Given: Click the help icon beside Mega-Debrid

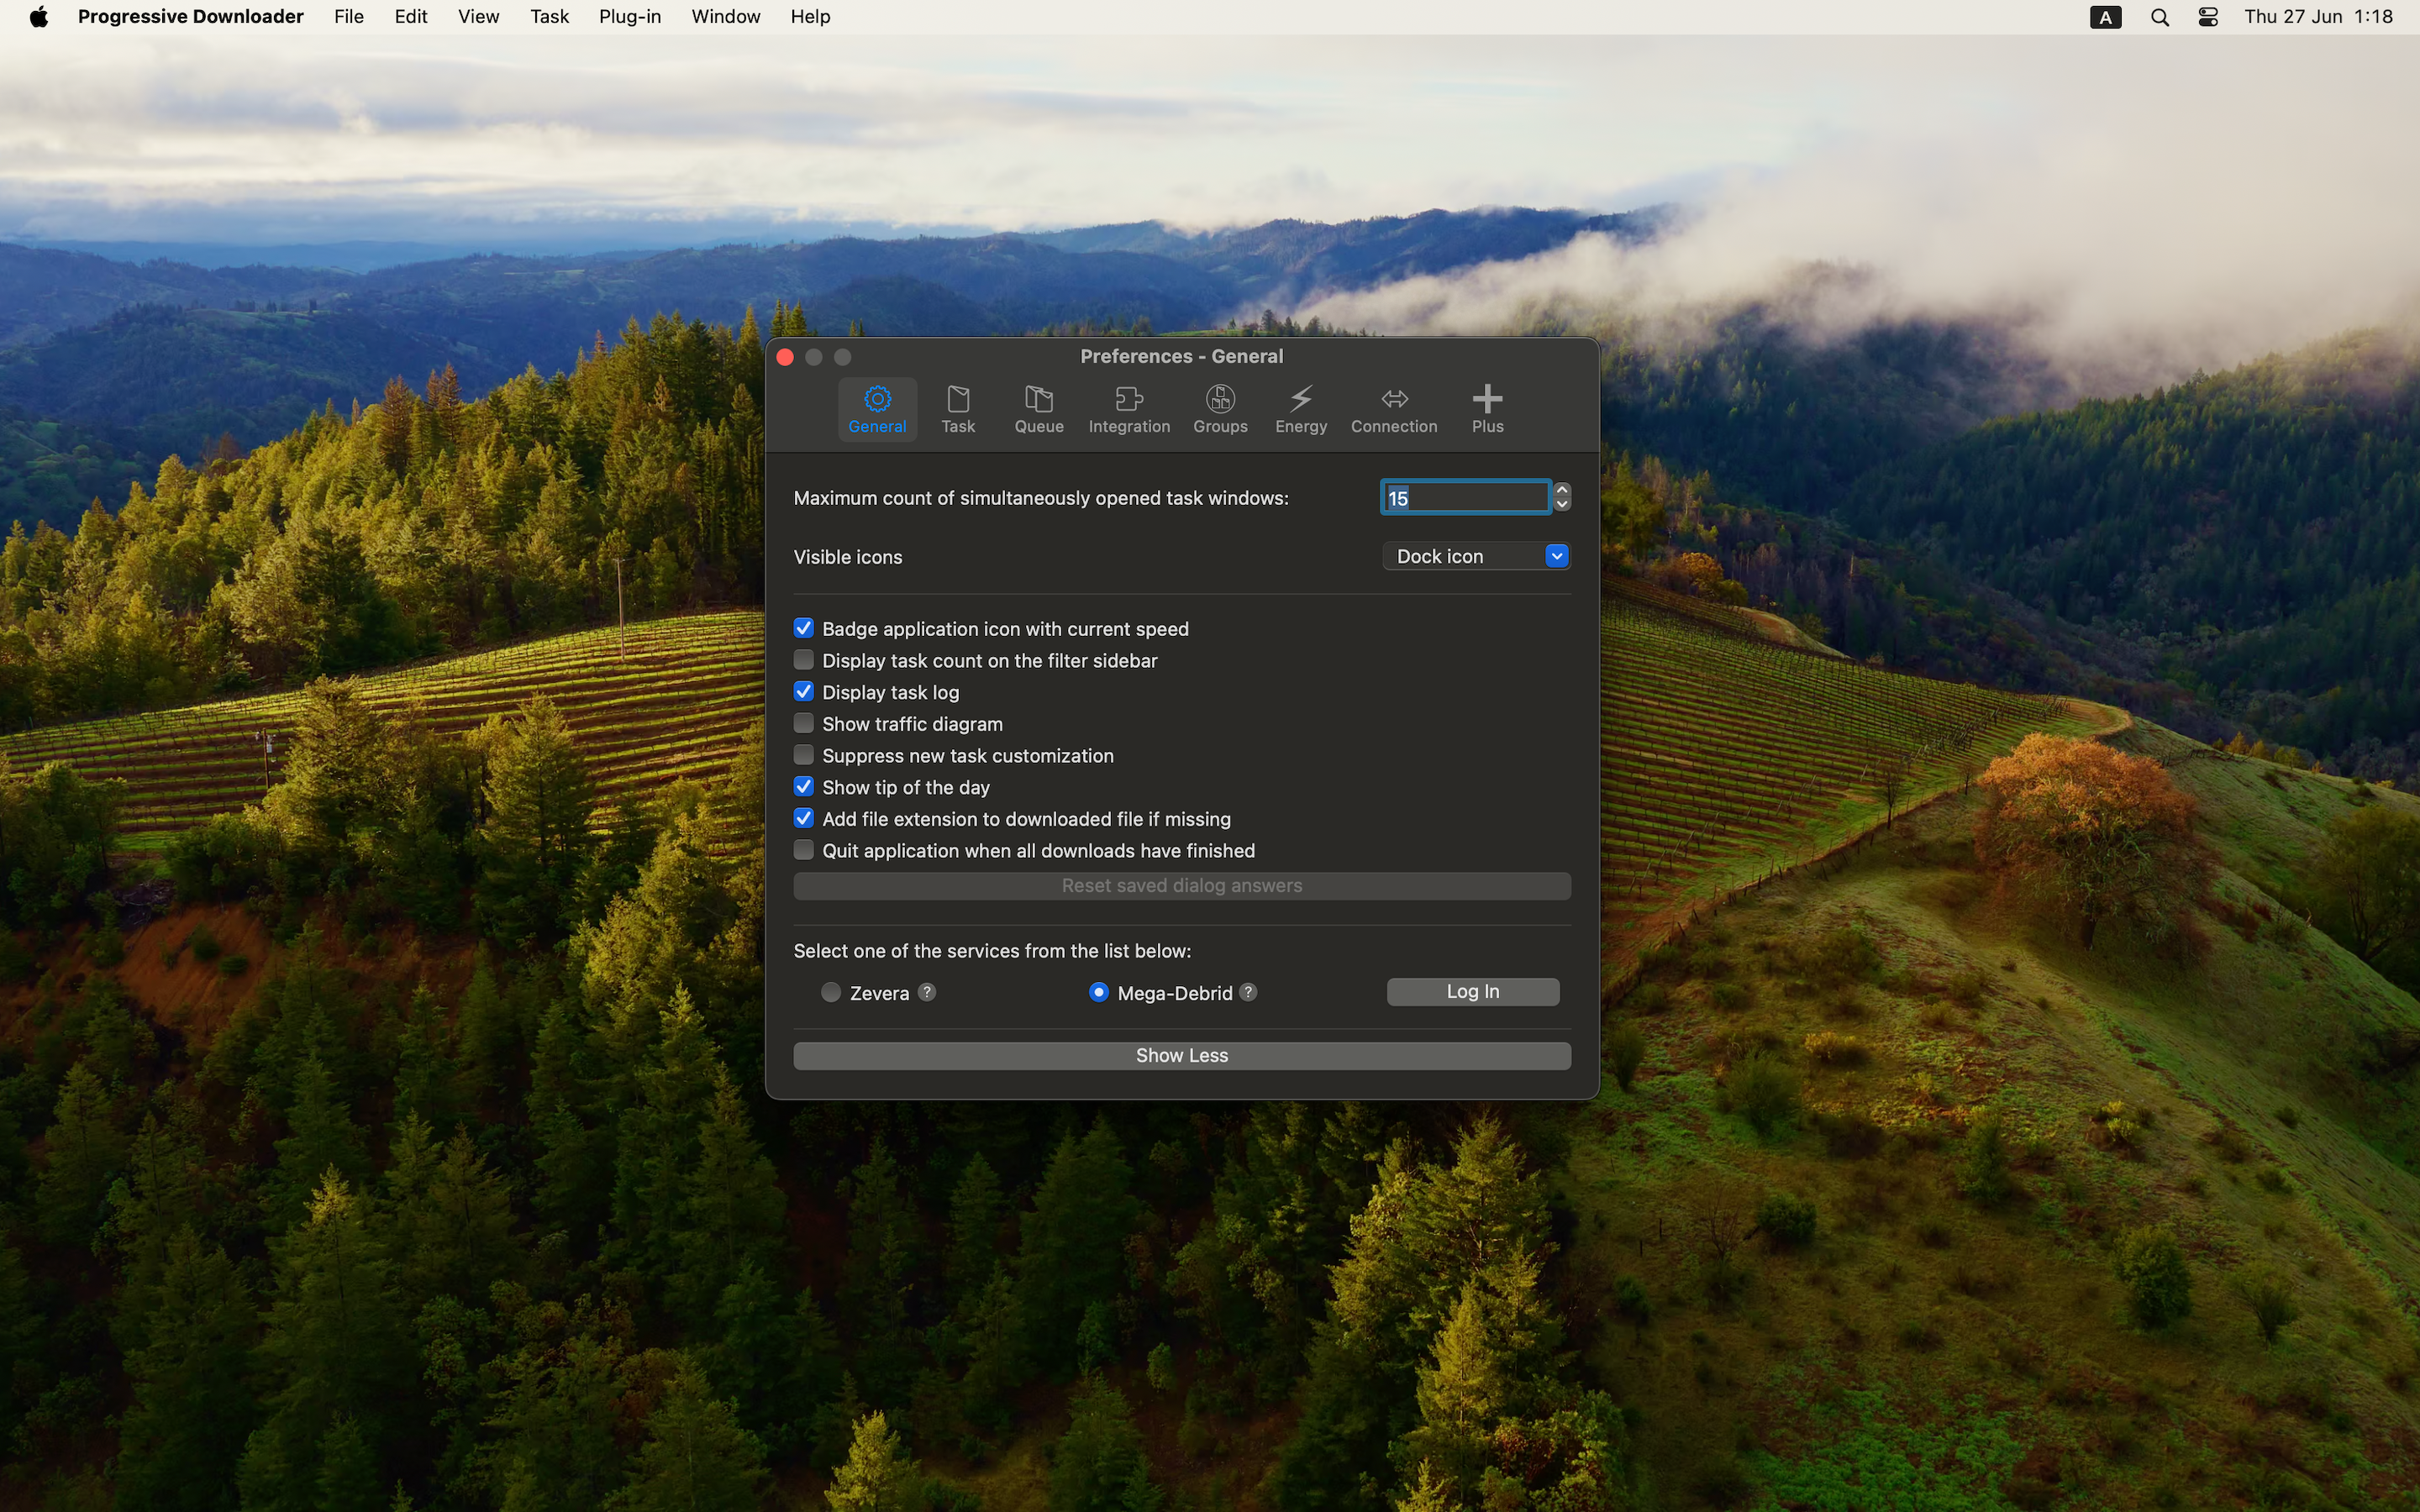Looking at the screenshot, I should (1248, 992).
